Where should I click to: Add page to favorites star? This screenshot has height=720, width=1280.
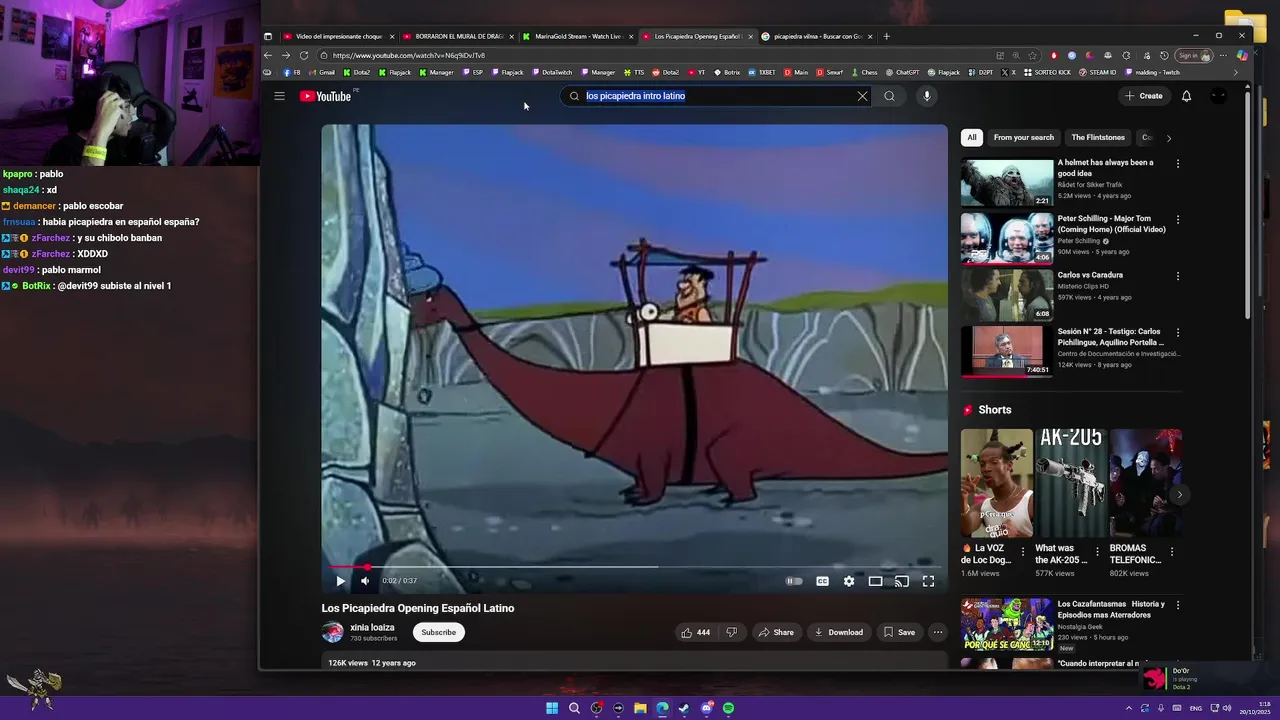pyautogui.click(x=1032, y=55)
